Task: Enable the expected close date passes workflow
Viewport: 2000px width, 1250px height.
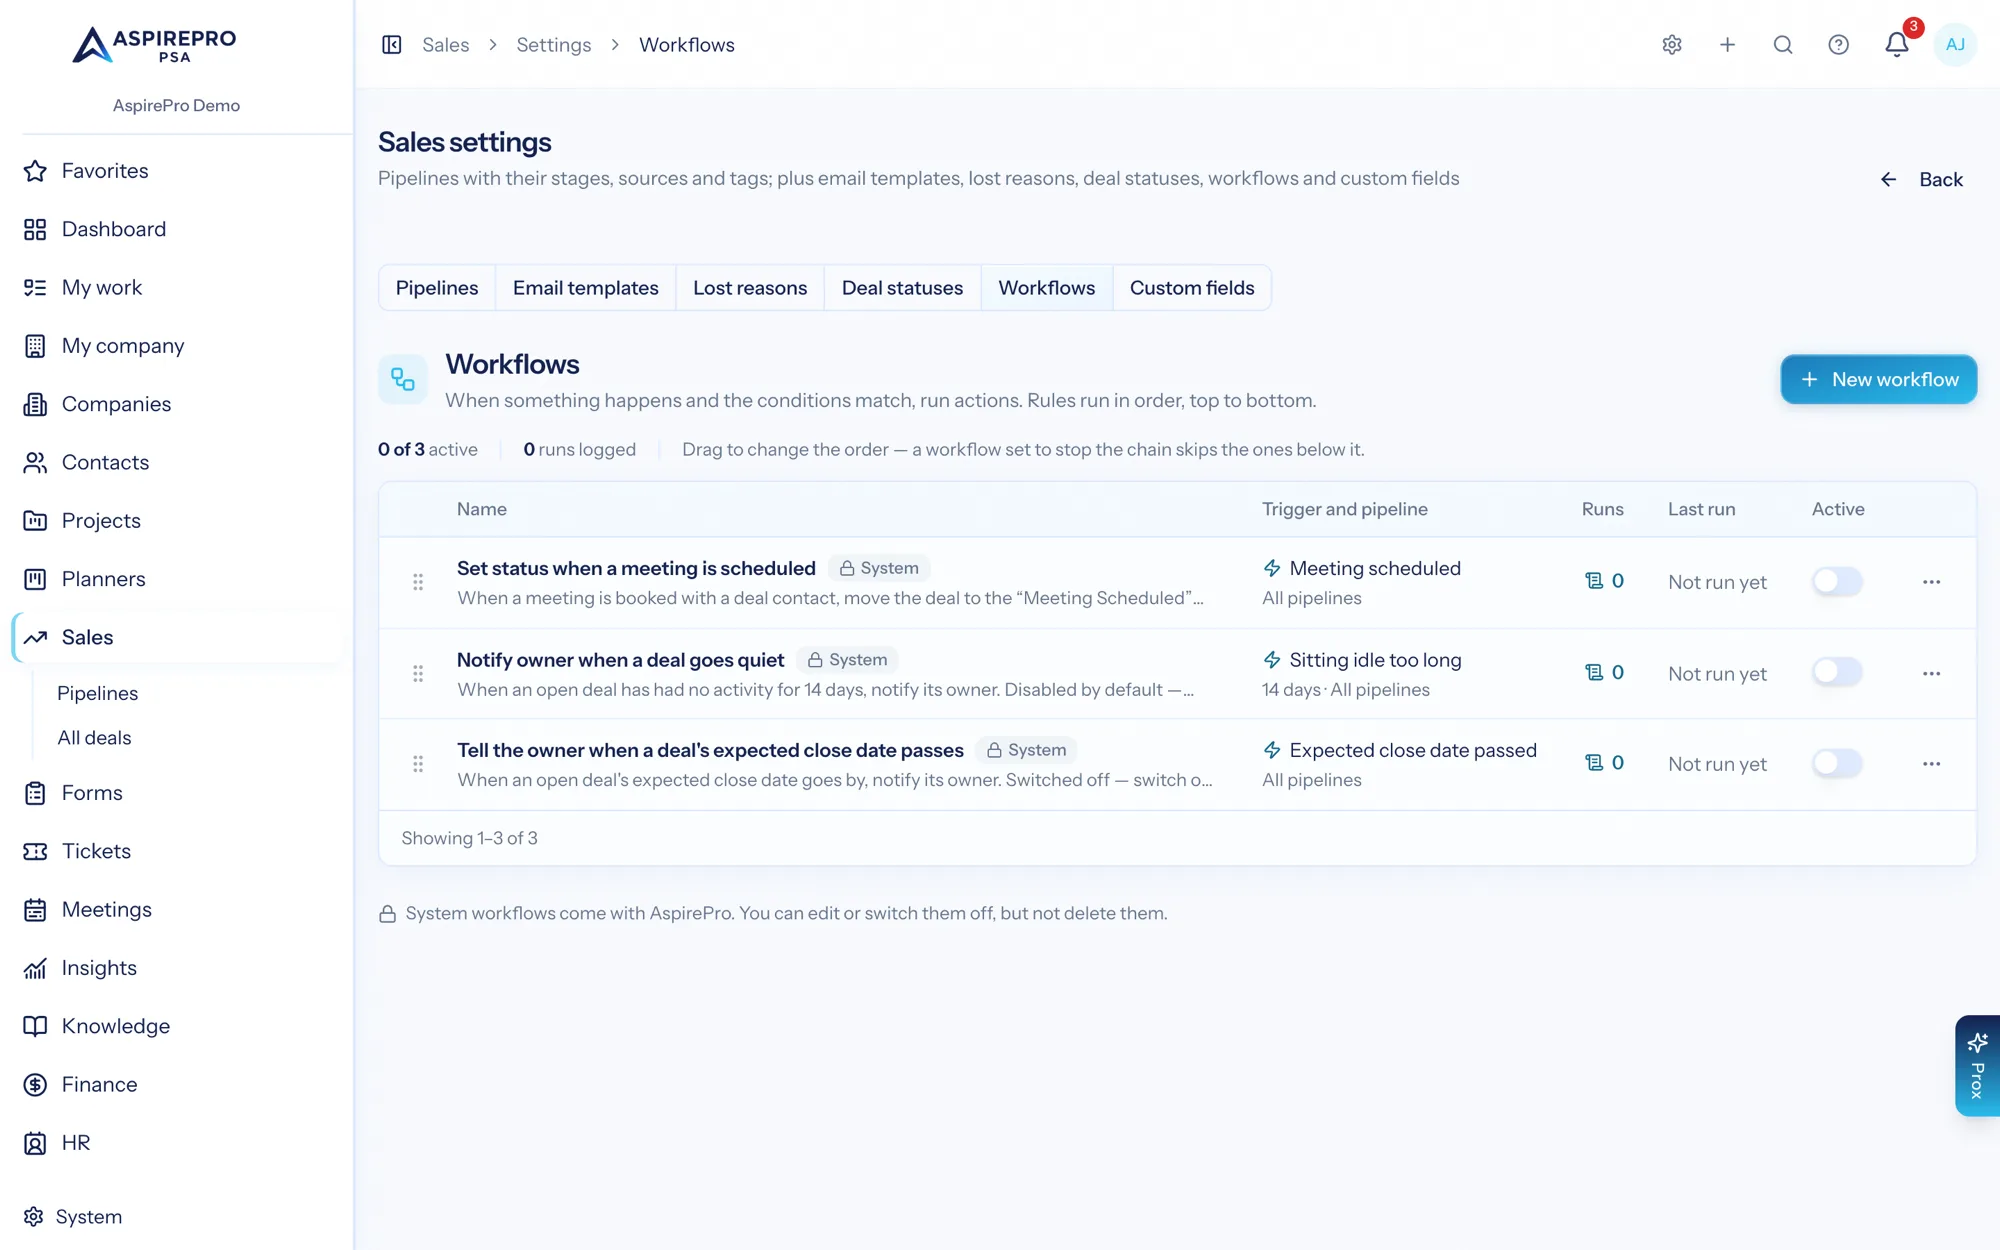Action: point(1837,763)
